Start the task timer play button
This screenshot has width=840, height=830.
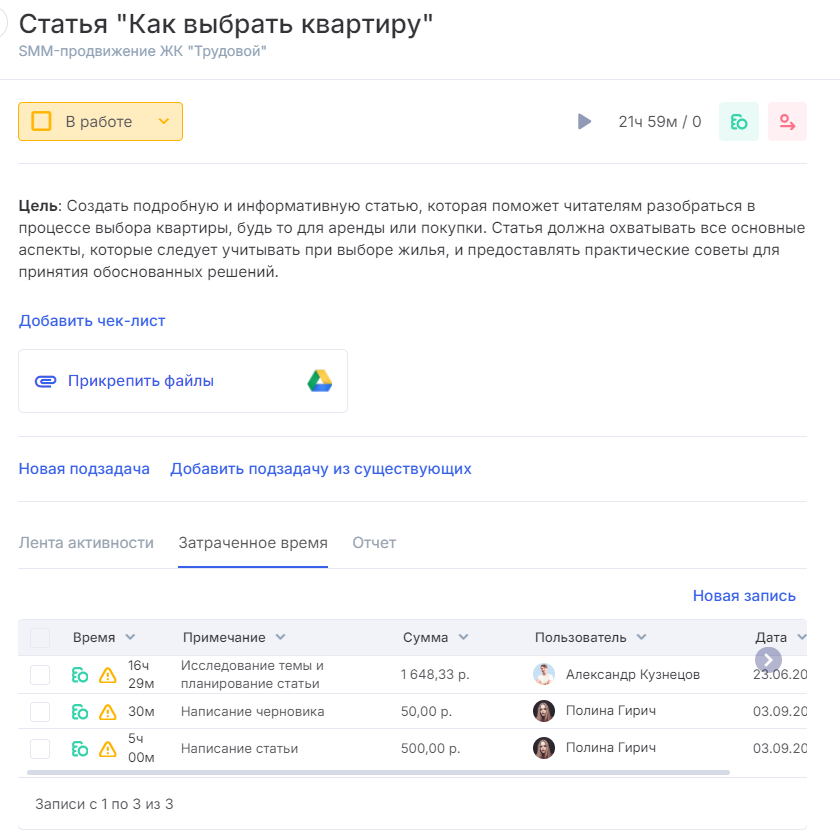click(x=584, y=122)
